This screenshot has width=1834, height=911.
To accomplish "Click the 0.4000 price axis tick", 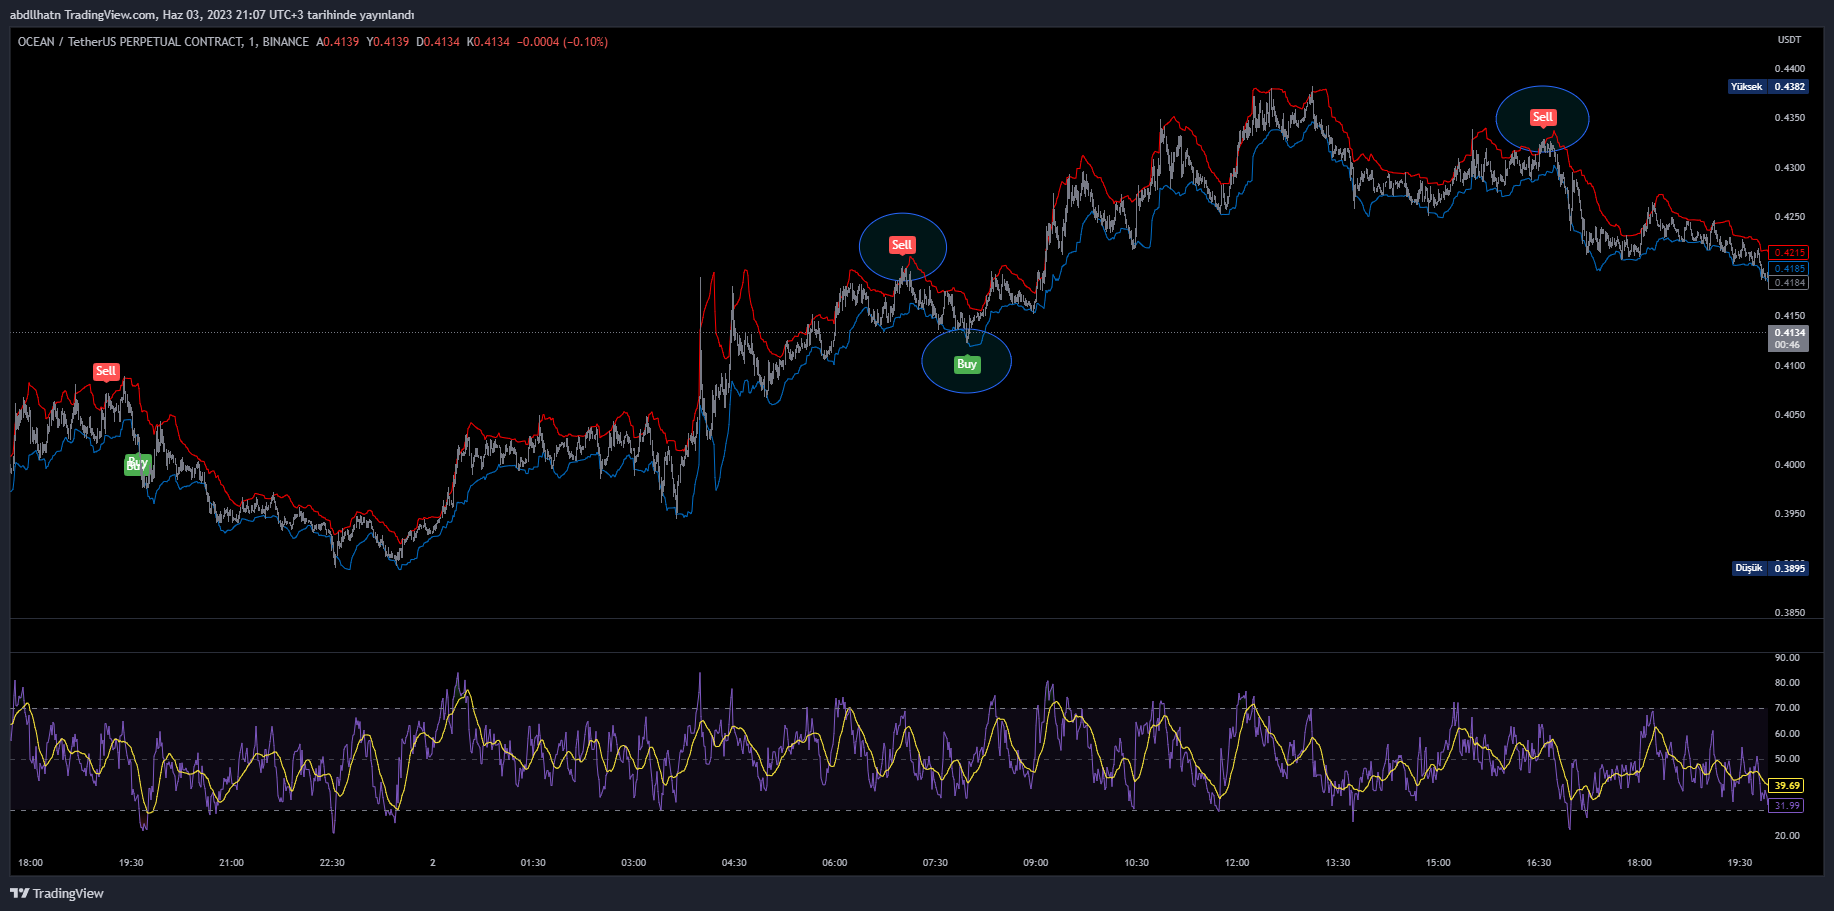I will tap(1789, 465).
